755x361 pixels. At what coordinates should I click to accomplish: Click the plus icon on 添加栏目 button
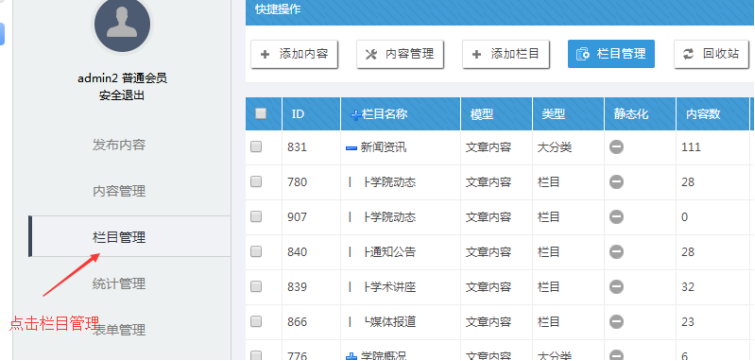(x=477, y=54)
